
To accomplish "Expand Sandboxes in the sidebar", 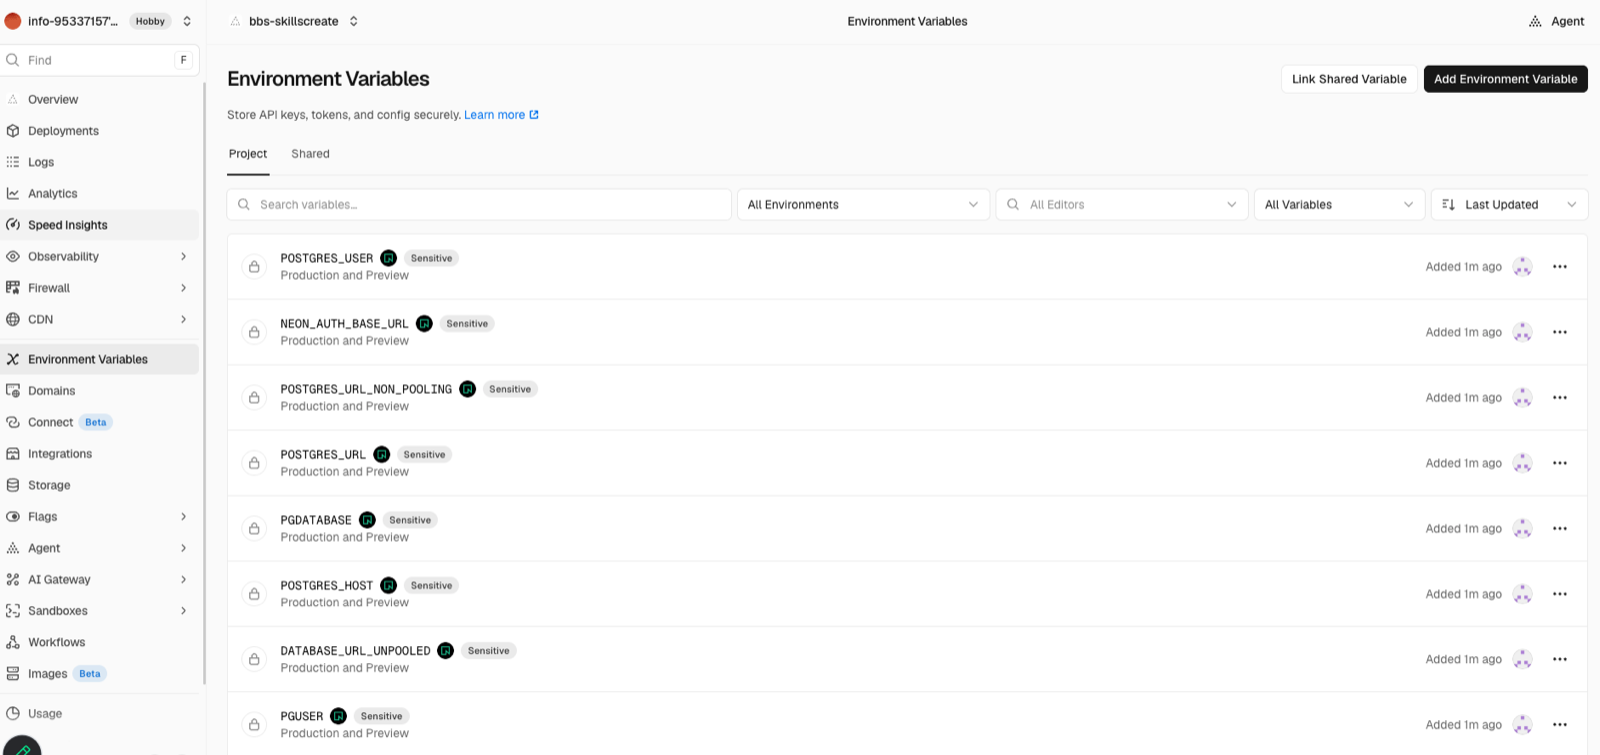I will (x=184, y=611).
